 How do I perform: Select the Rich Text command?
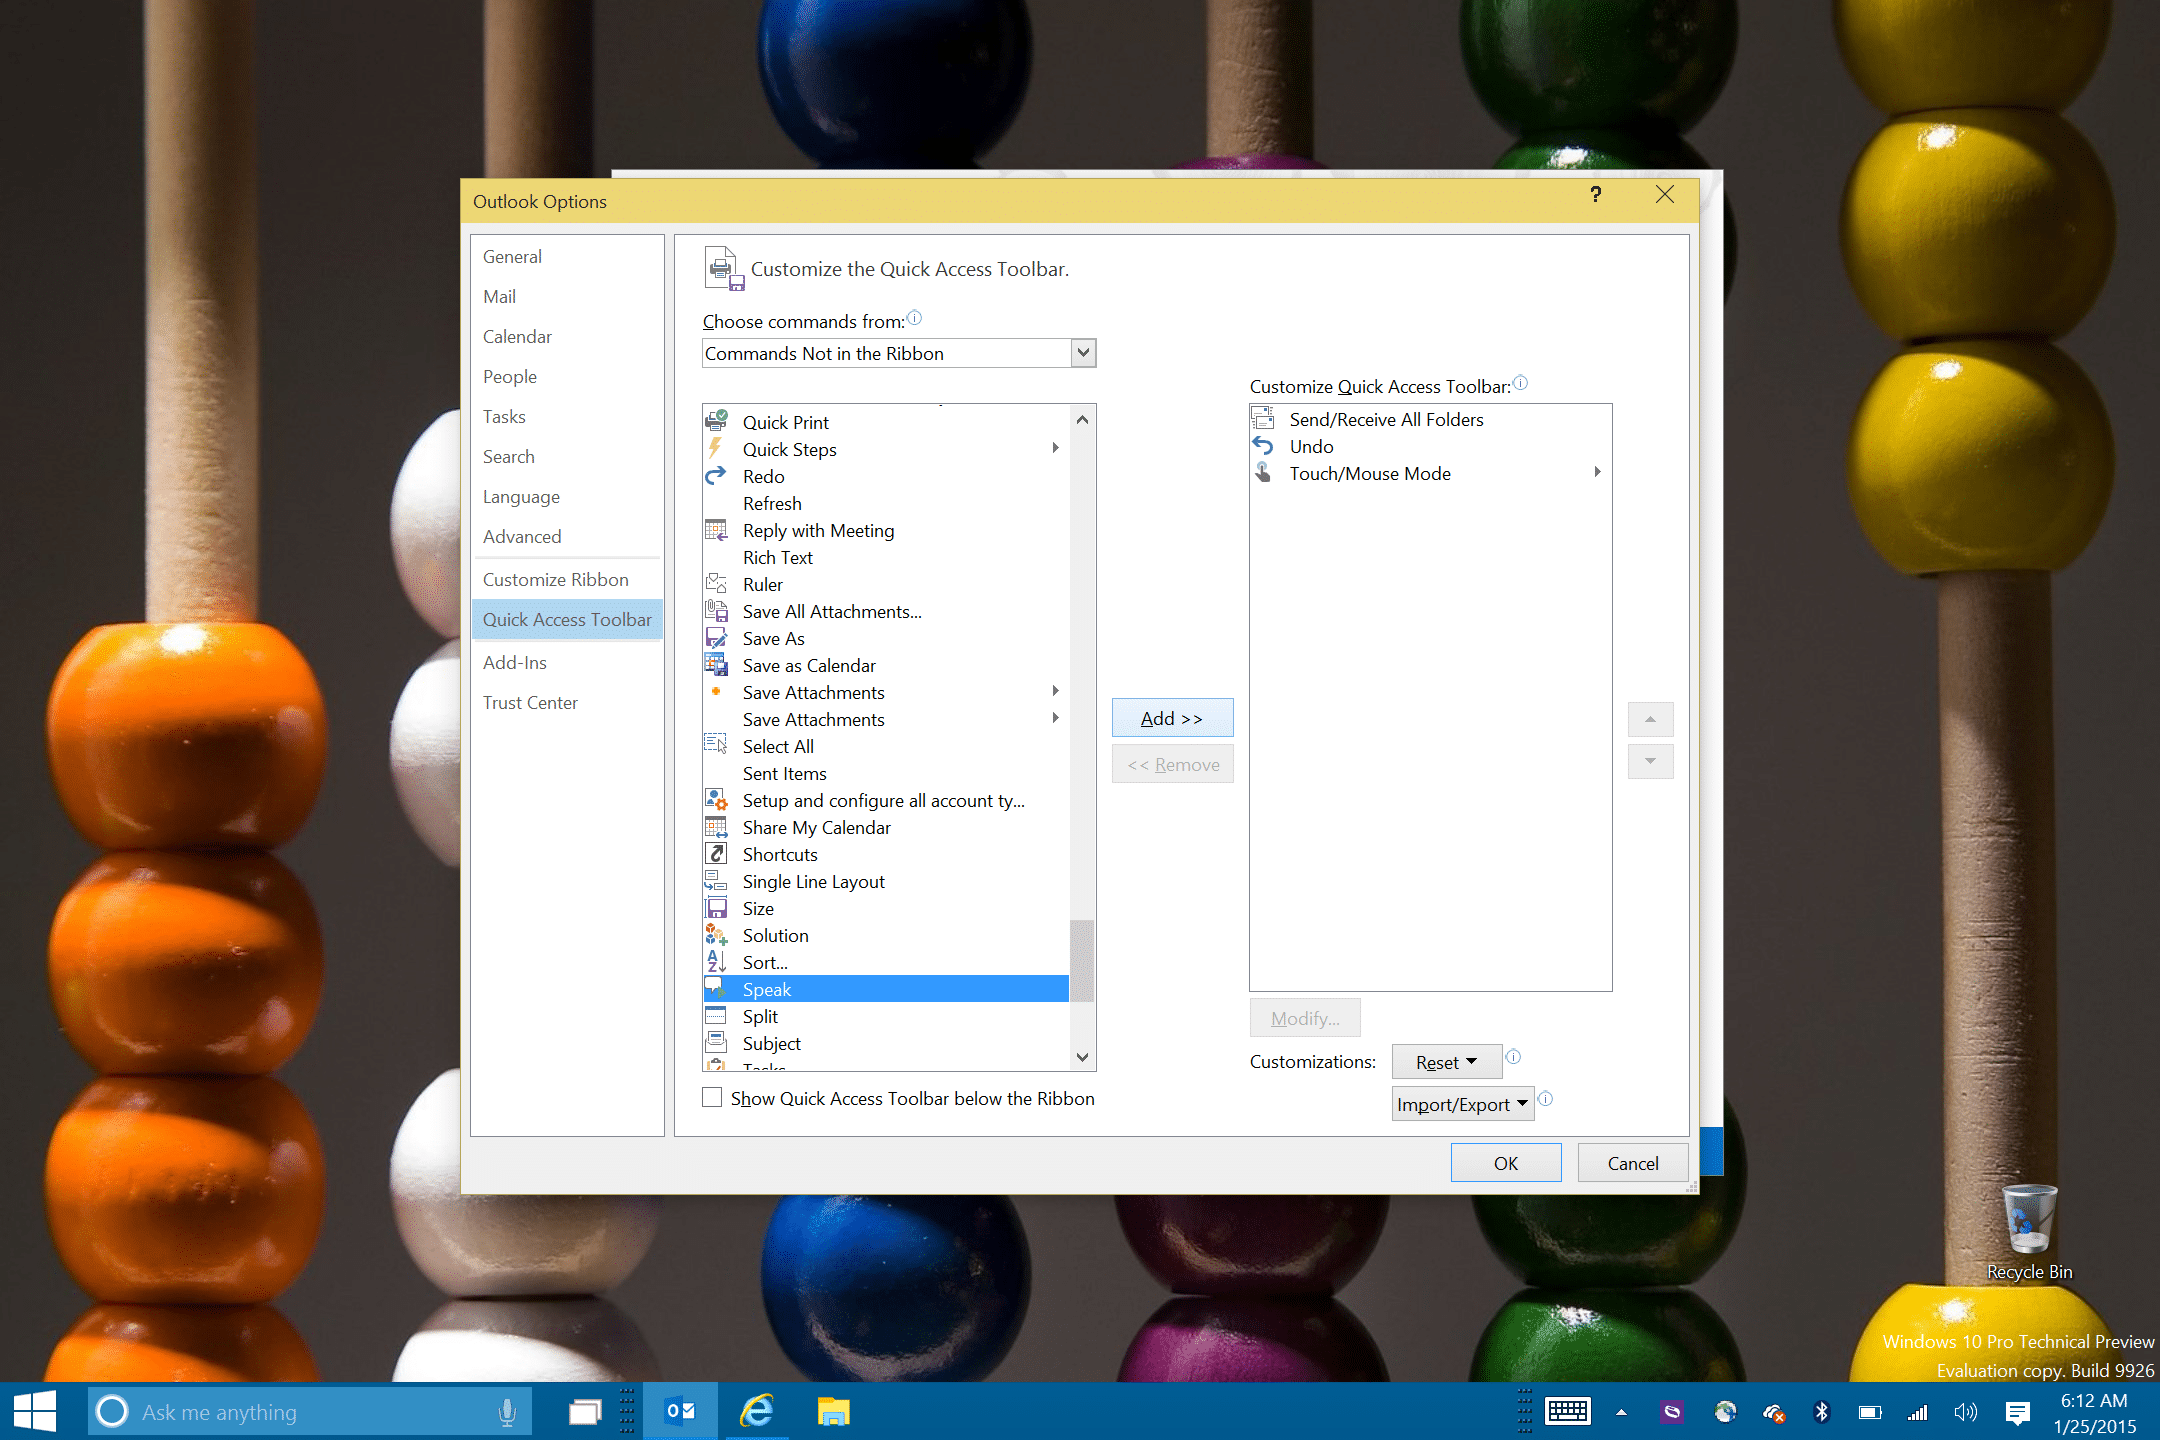(x=886, y=557)
